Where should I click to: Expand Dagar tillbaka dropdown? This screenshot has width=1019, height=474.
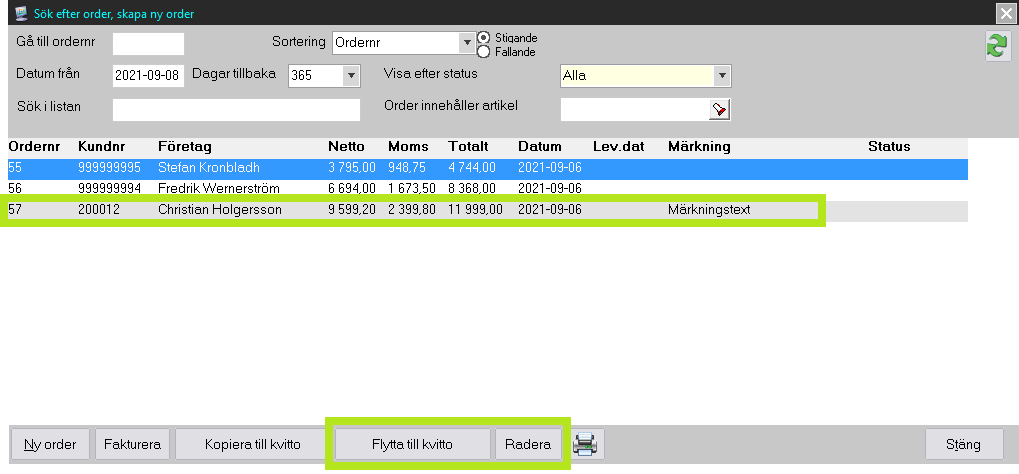click(x=350, y=76)
